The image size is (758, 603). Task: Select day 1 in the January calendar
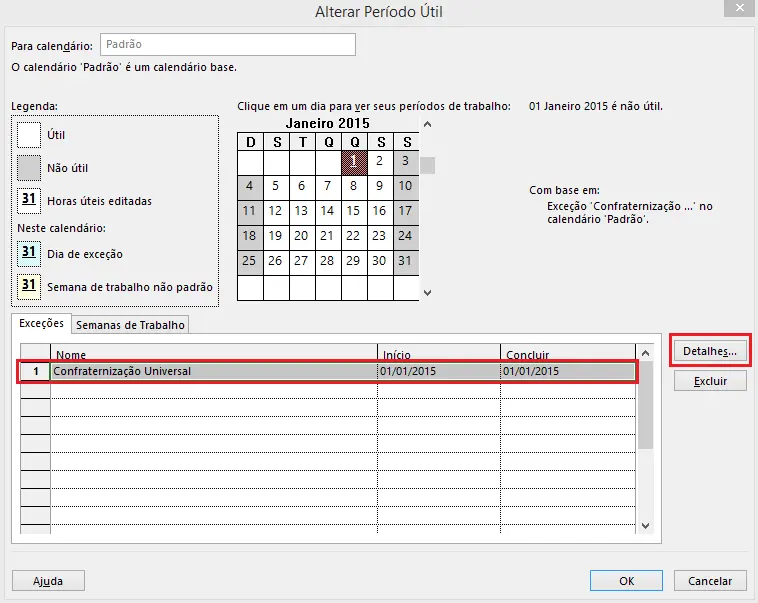coord(354,162)
